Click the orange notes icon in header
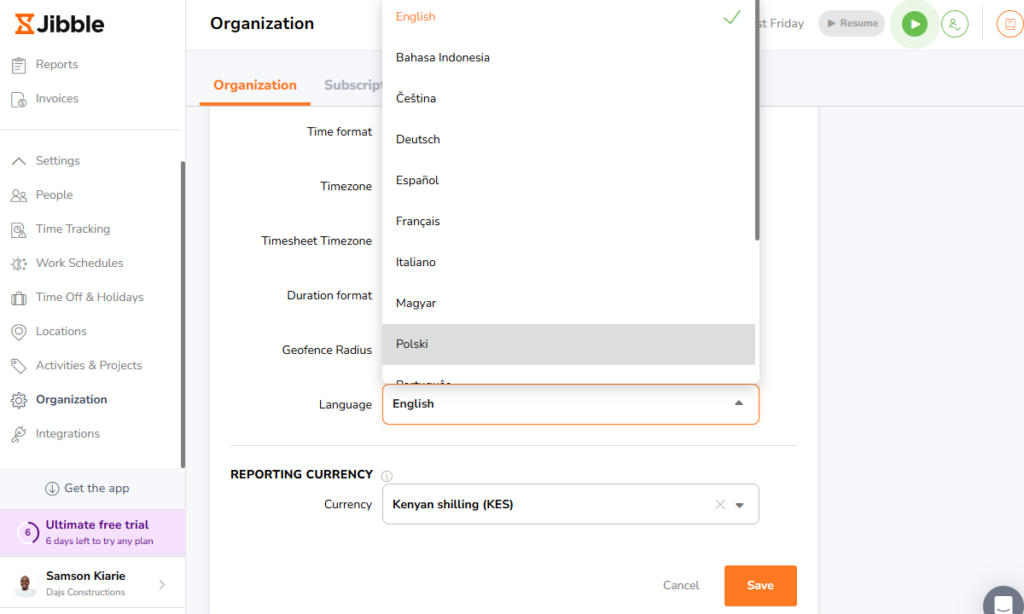This screenshot has height=614, width=1024. click(x=1010, y=24)
